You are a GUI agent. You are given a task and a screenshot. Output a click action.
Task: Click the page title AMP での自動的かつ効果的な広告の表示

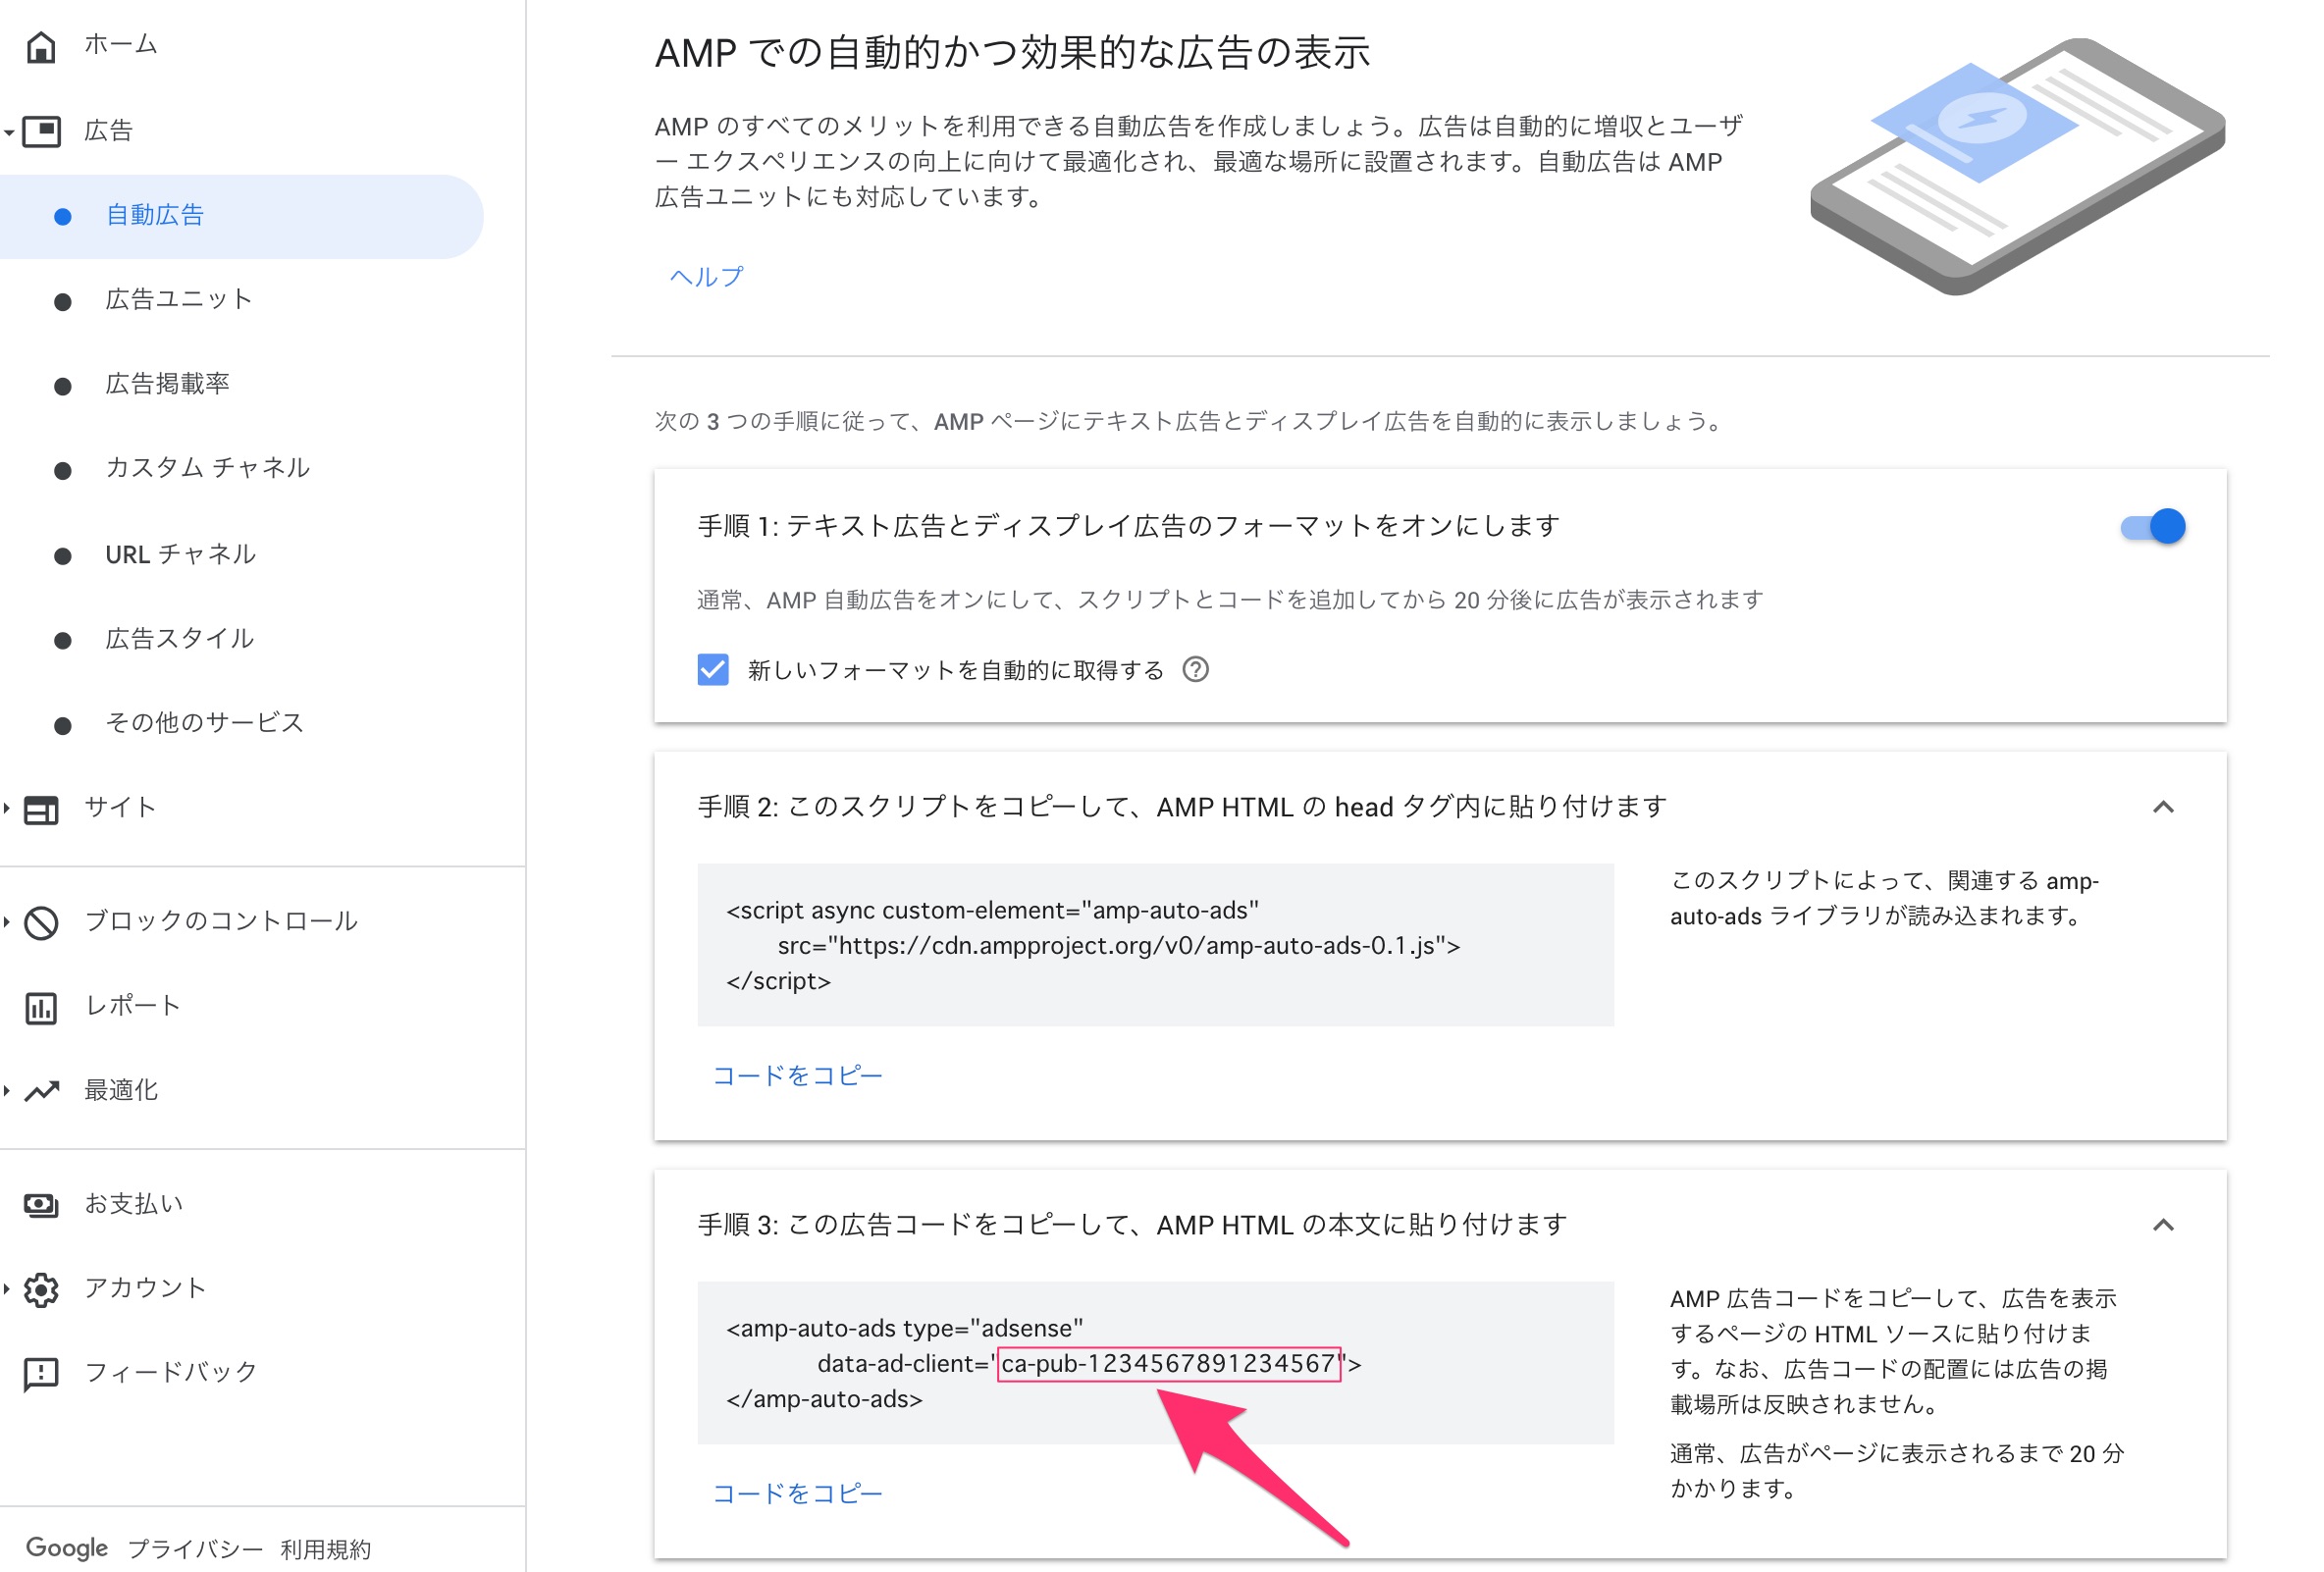click(1012, 53)
